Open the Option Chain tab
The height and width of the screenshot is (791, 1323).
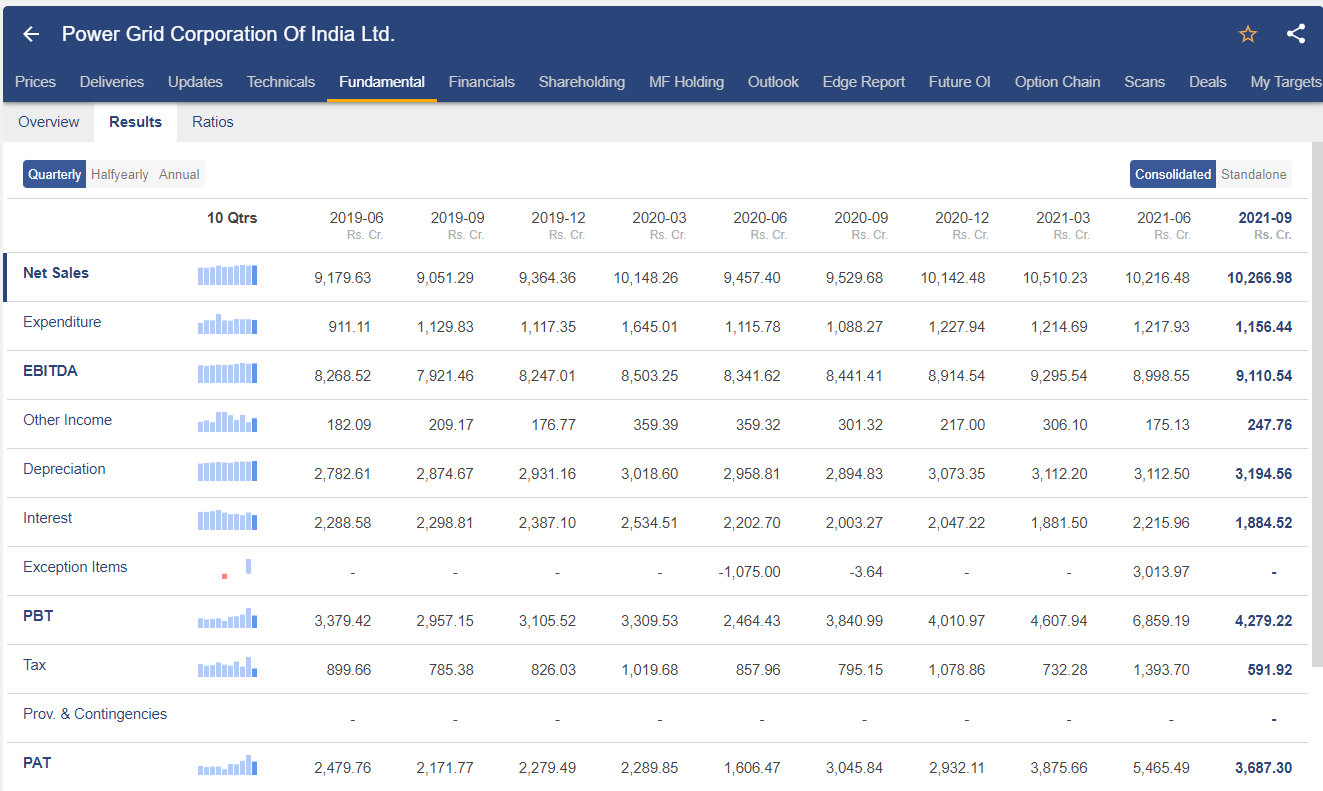[1057, 82]
